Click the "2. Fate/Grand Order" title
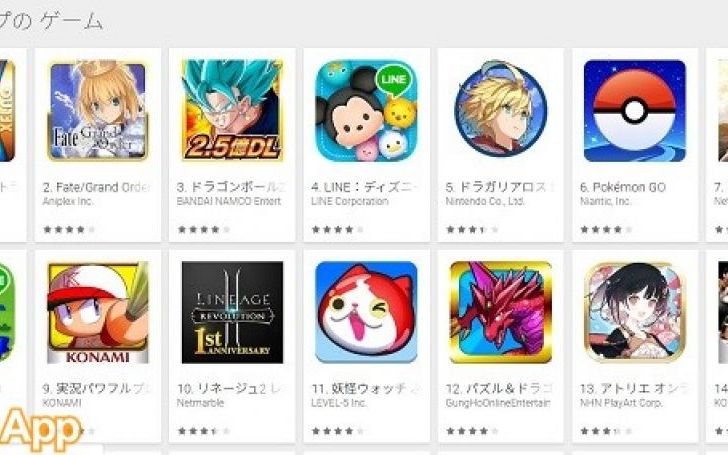The image size is (728, 455). (x=97, y=187)
